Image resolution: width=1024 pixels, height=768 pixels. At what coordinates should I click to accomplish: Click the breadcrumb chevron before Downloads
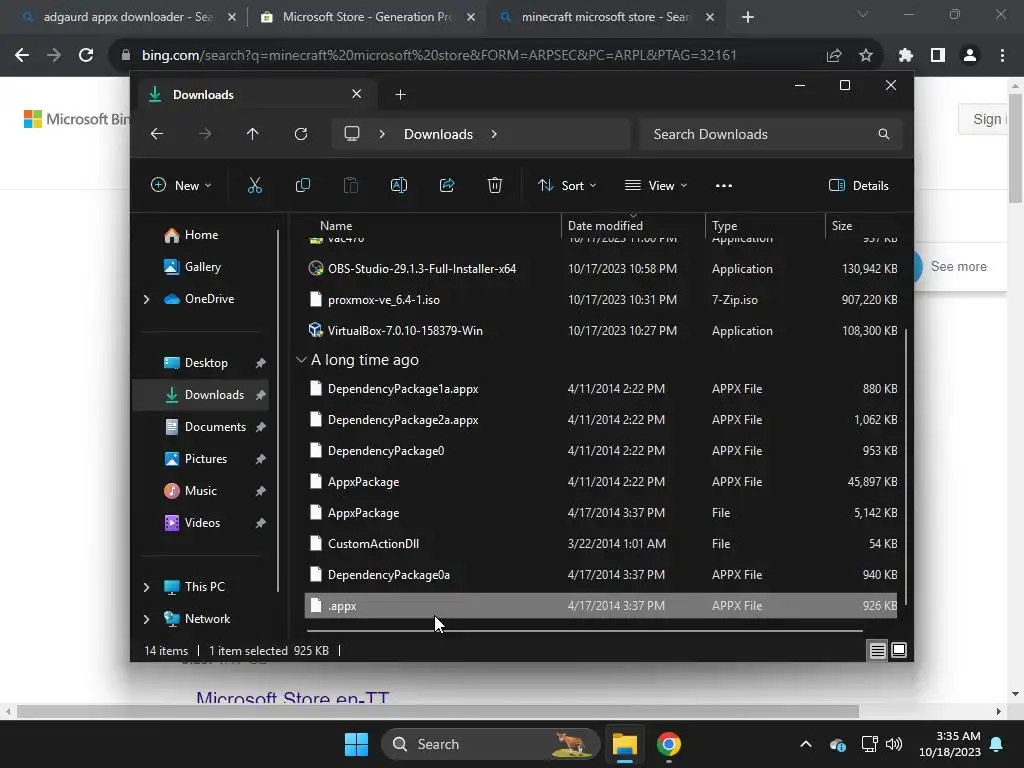(x=382, y=134)
